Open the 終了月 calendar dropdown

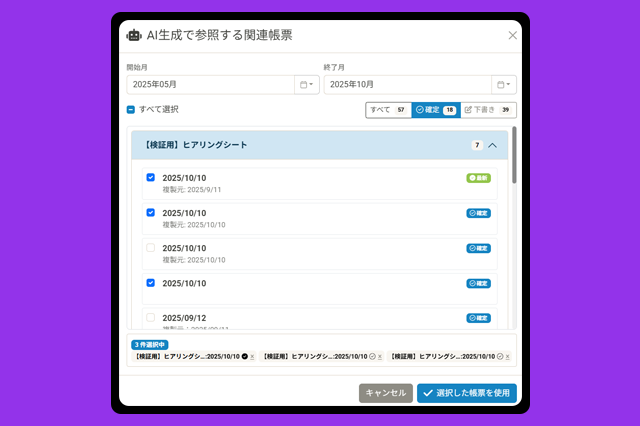[x=504, y=84]
